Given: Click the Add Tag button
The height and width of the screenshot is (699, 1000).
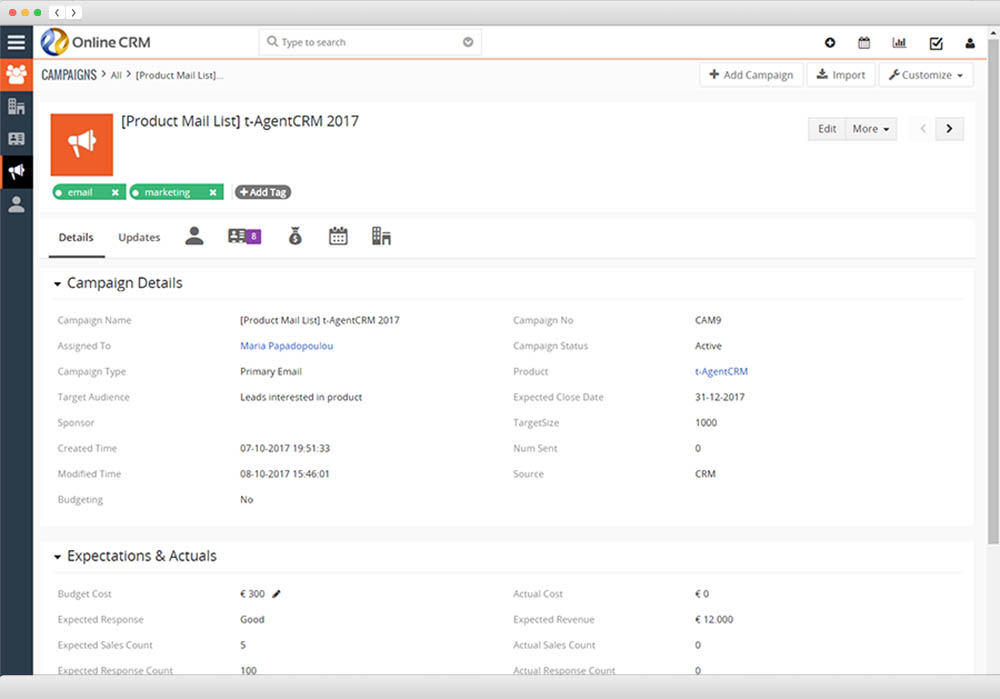Looking at the screenshot, I should (x=263, y=192).
